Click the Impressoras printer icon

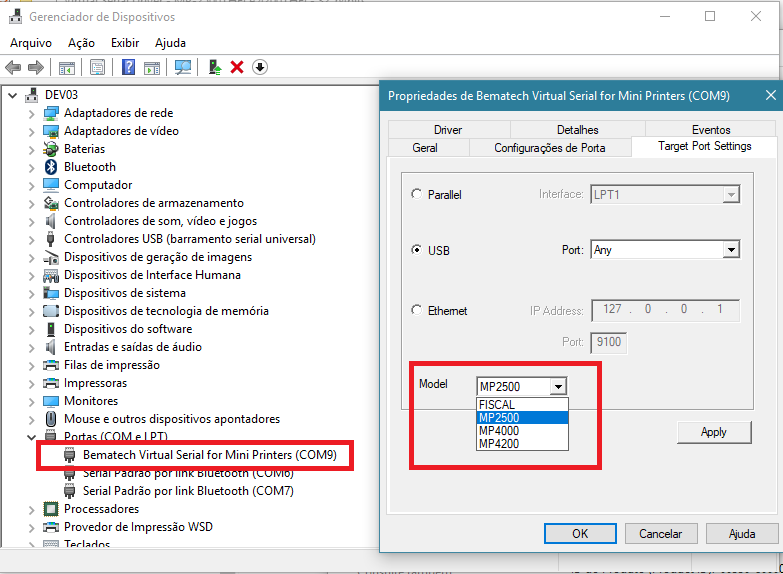coord(51,383)
